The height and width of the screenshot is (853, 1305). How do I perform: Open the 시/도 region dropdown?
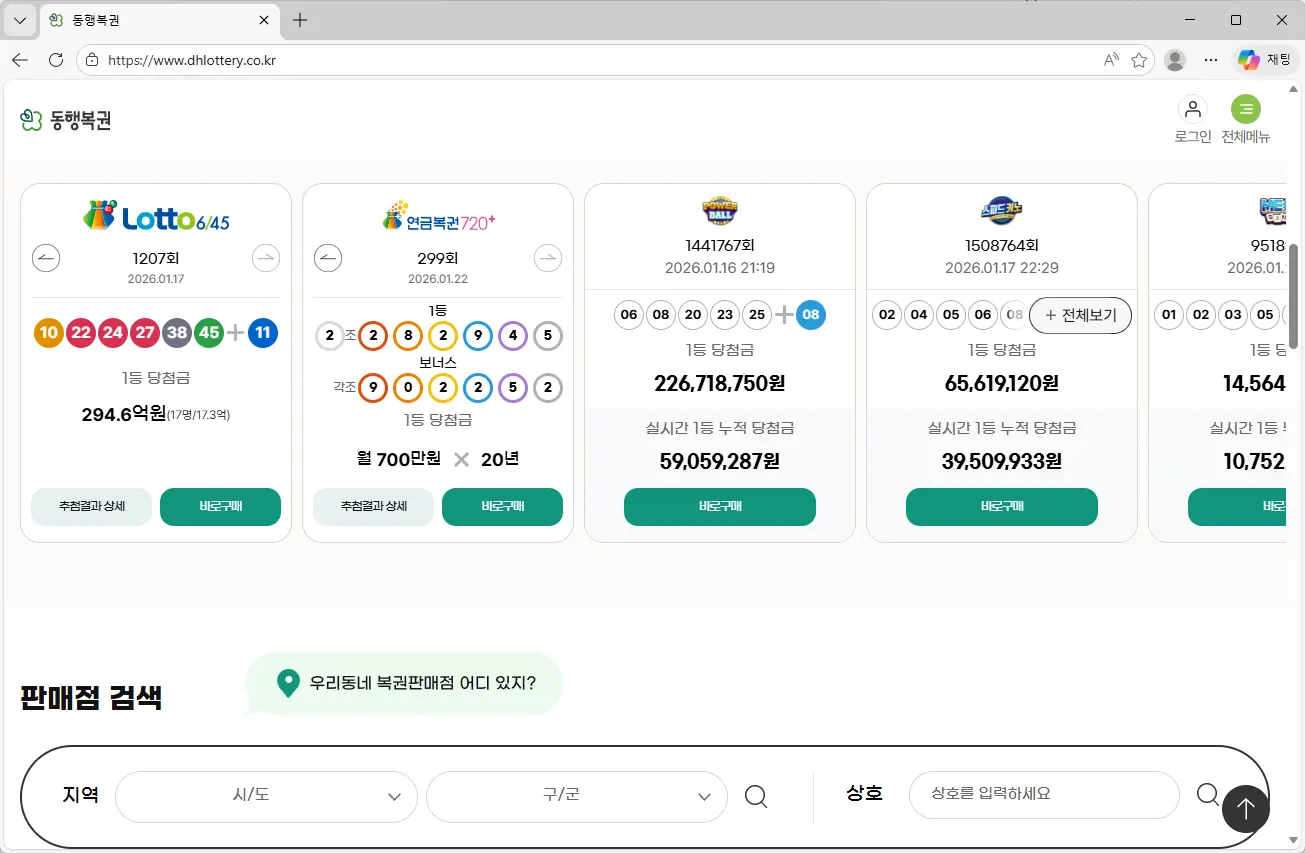coord(265,796)
